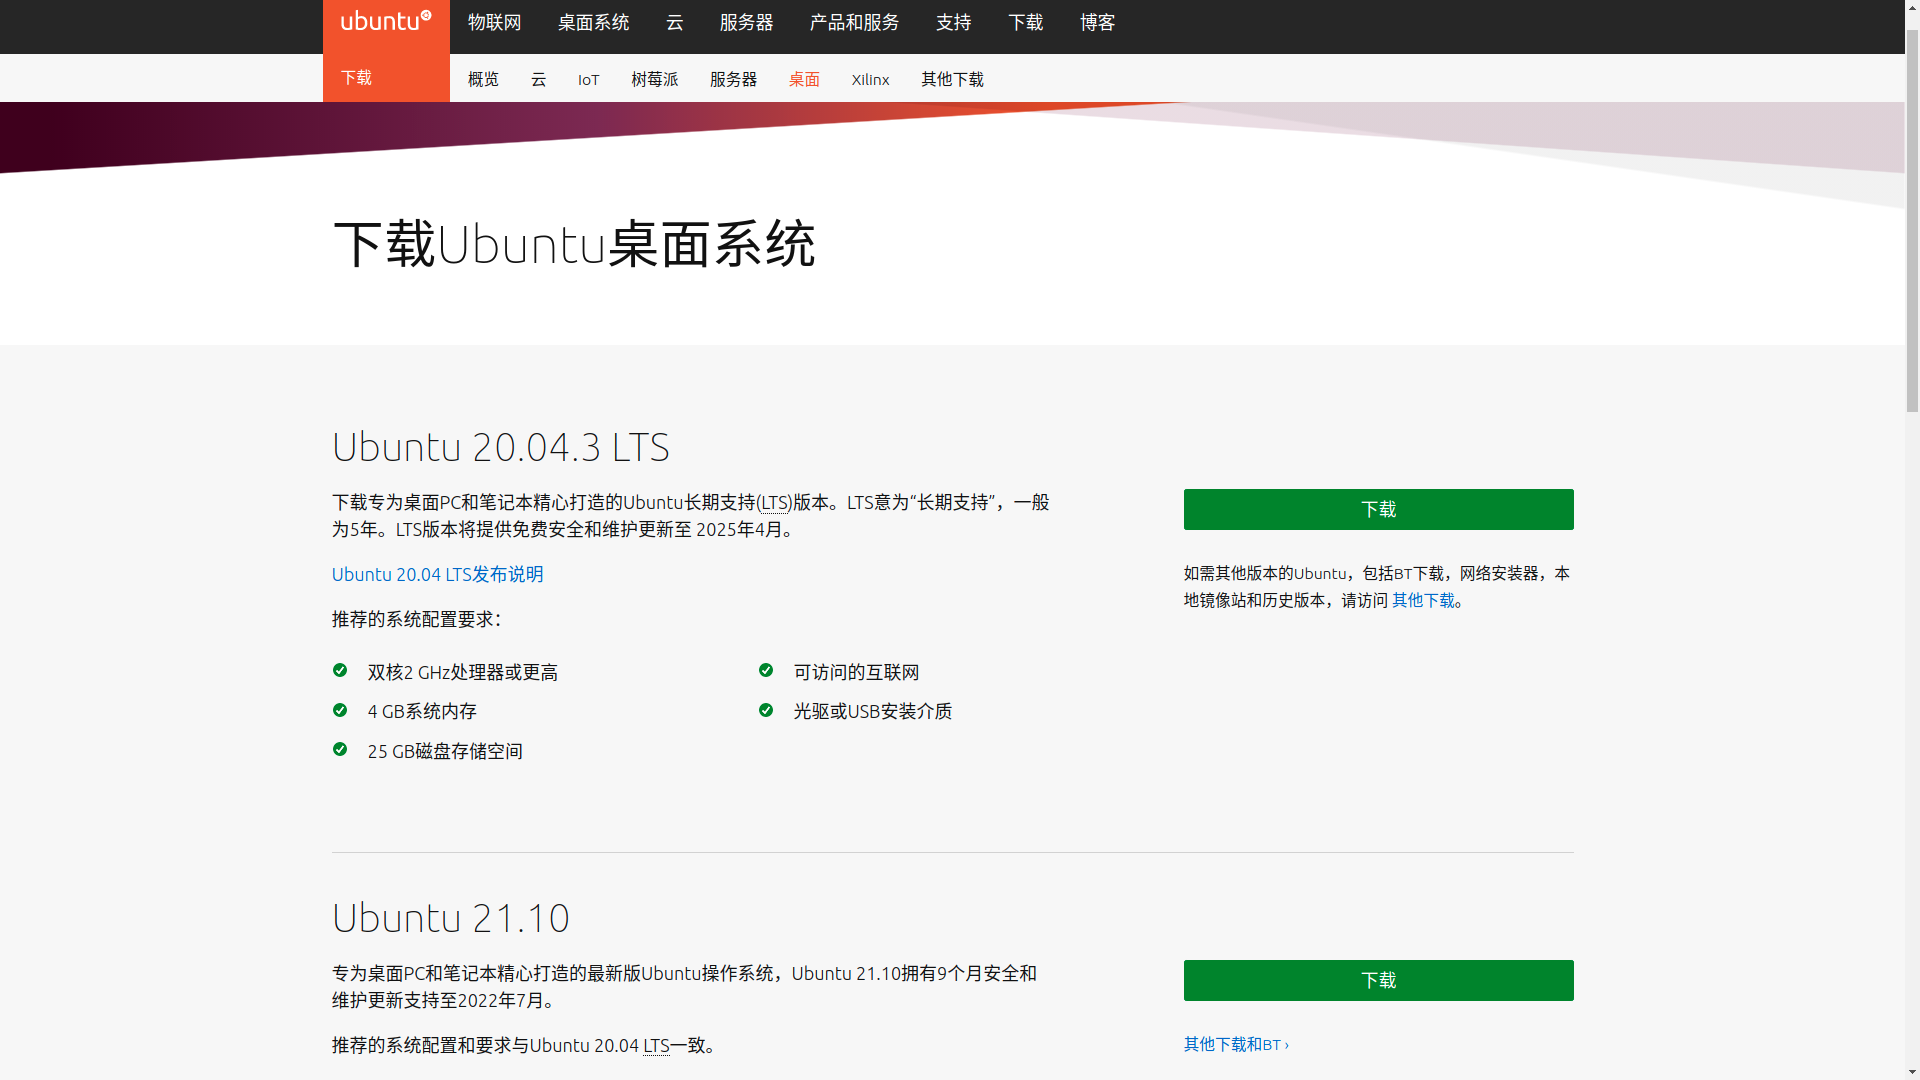Download Ubuntu 21.10 green button
This screenshot has height=1080, width=1920.
1378,981
